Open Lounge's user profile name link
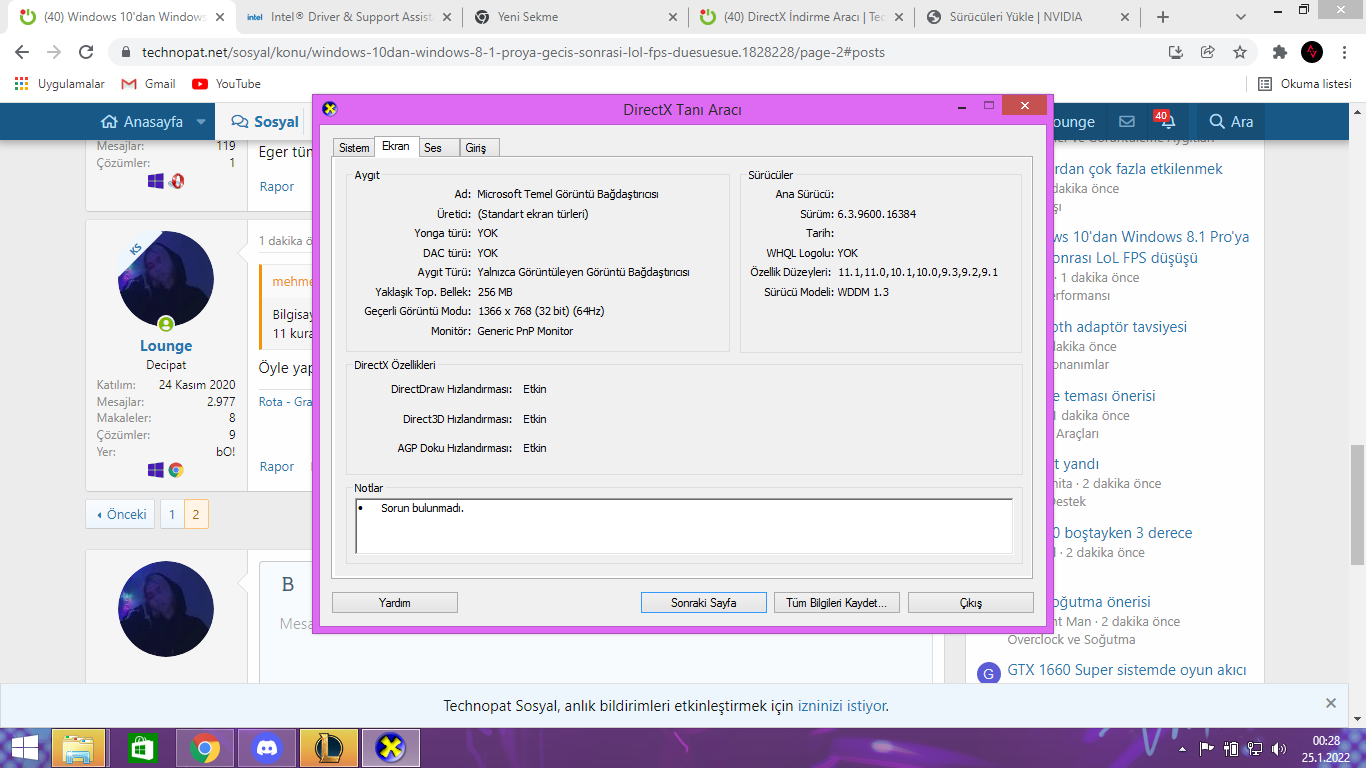Screen dimensions: 1366x768 [166, 346]
